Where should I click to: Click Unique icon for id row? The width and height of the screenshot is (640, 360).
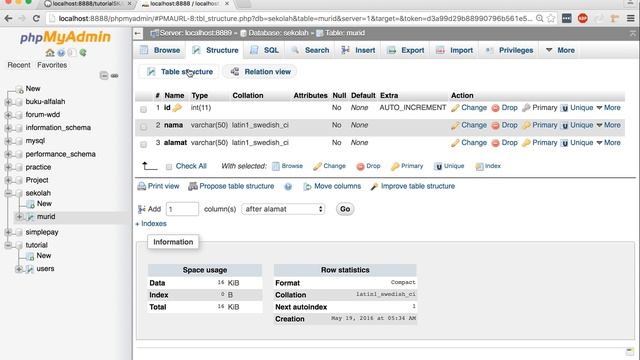click(564, 108)
